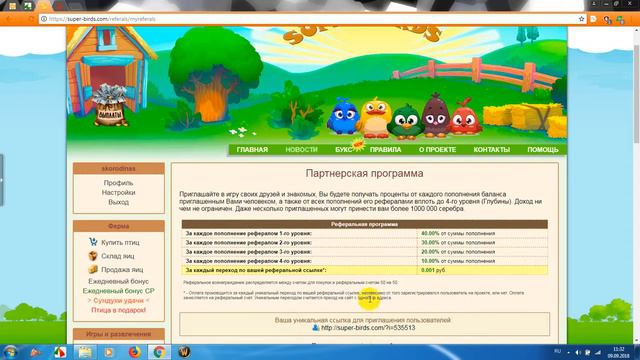The image size is (640, 360).
Task: Open the Ежедневный бонус СР link
Action: point(118,291)
